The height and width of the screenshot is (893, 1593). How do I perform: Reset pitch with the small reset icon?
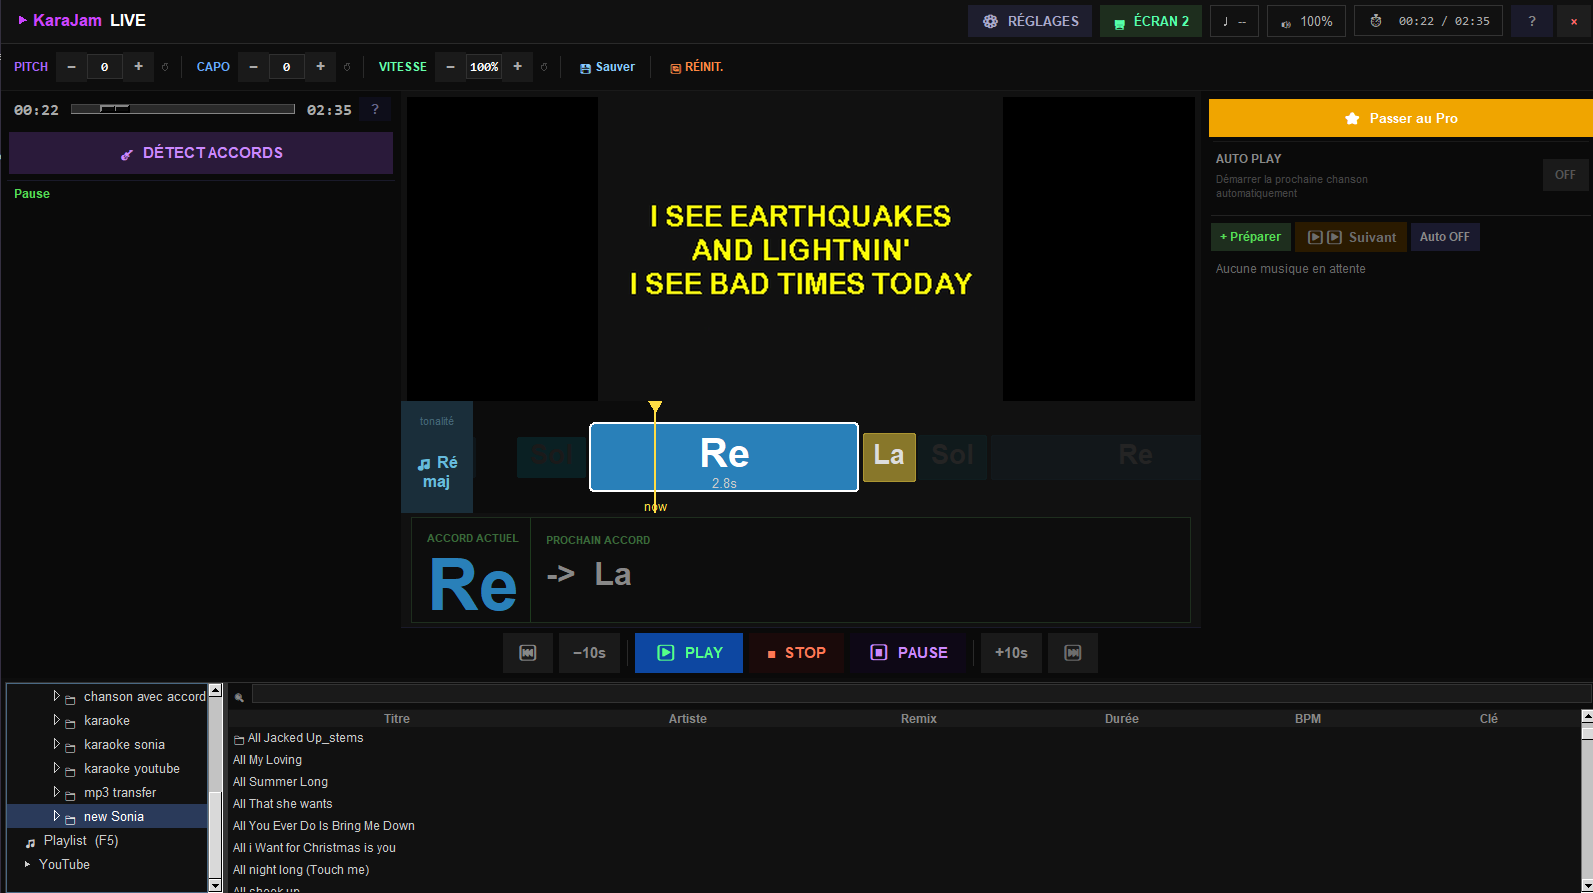(x=165, y=67)
